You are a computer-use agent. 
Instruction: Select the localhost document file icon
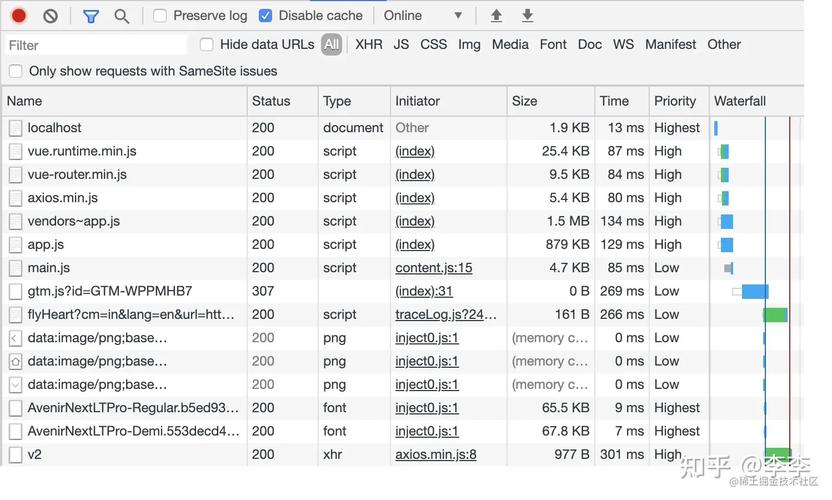coord(16,128)
